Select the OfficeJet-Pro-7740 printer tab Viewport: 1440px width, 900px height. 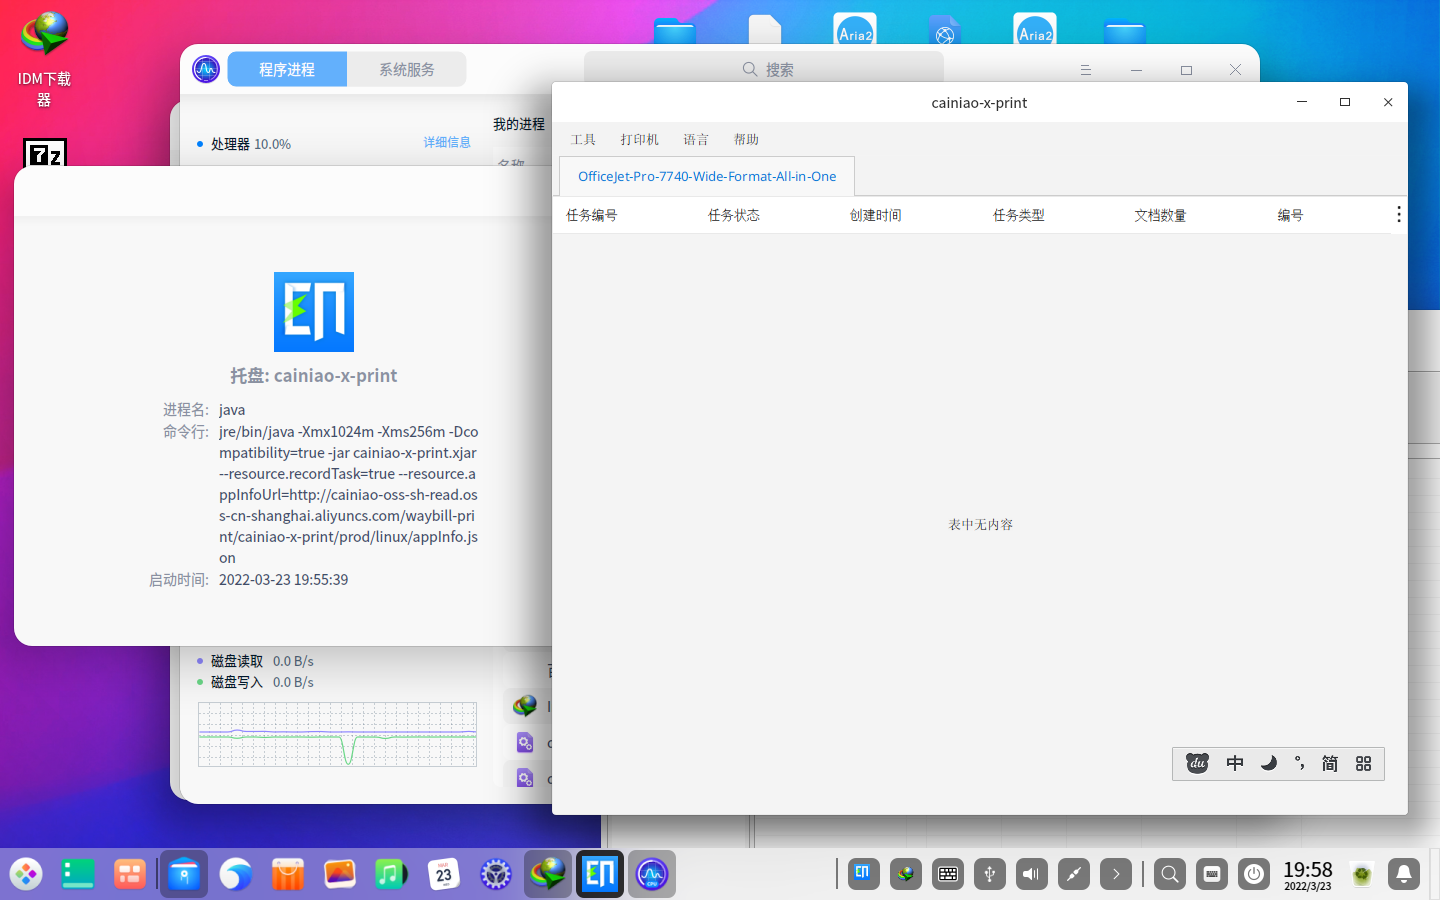707,177
